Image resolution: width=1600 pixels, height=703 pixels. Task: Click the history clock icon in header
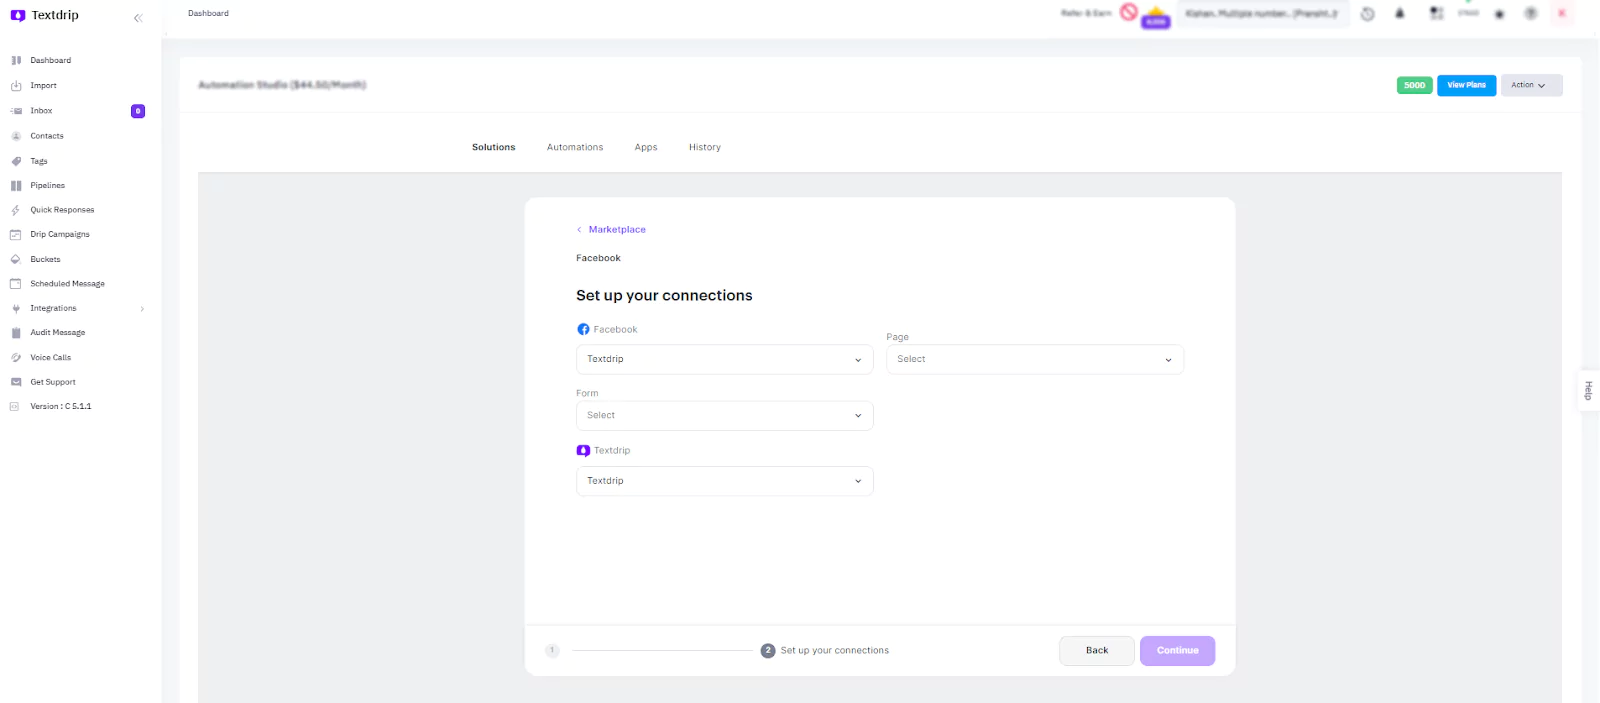pos(1368,14)
